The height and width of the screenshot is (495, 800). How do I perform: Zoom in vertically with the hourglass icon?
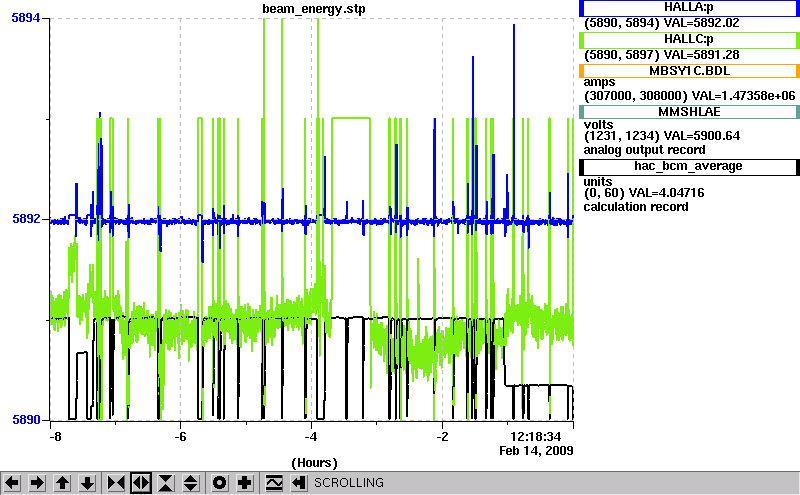pyautogui.click(x=166, y=483)
